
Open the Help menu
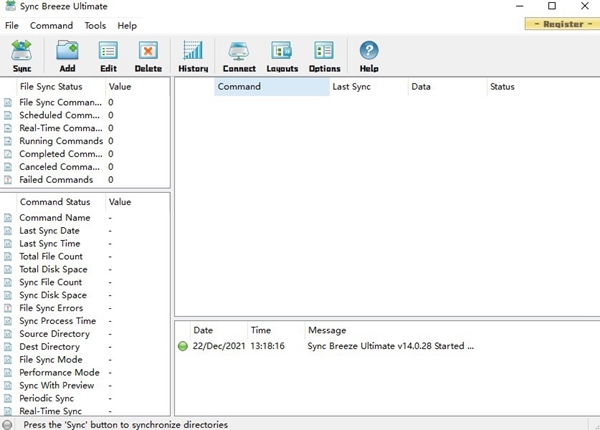click(x=127, y=26)
